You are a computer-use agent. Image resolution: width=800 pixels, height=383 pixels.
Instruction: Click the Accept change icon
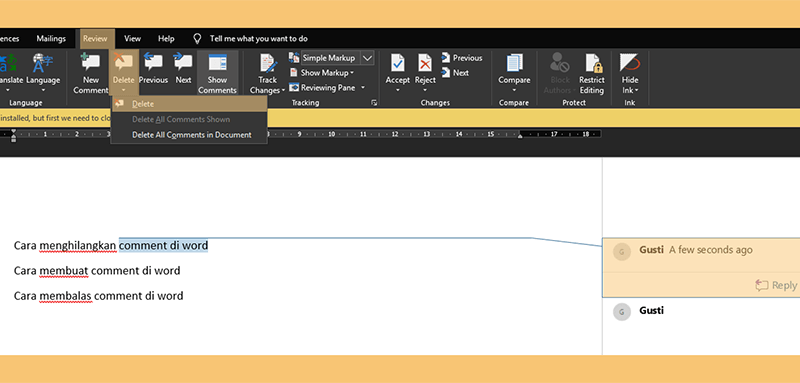click(x=397, y=63)
